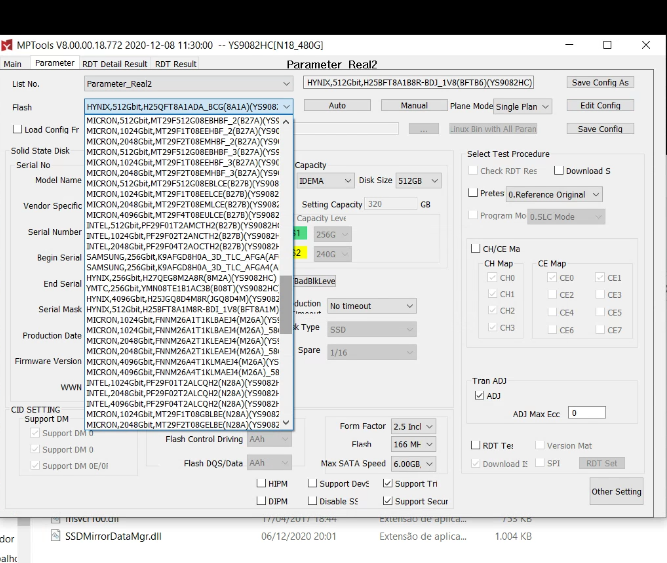Expand the Max SATA Speed 6.00GB dropdown
This screenshot has height=563, width=667.
(x=413, y=464)
